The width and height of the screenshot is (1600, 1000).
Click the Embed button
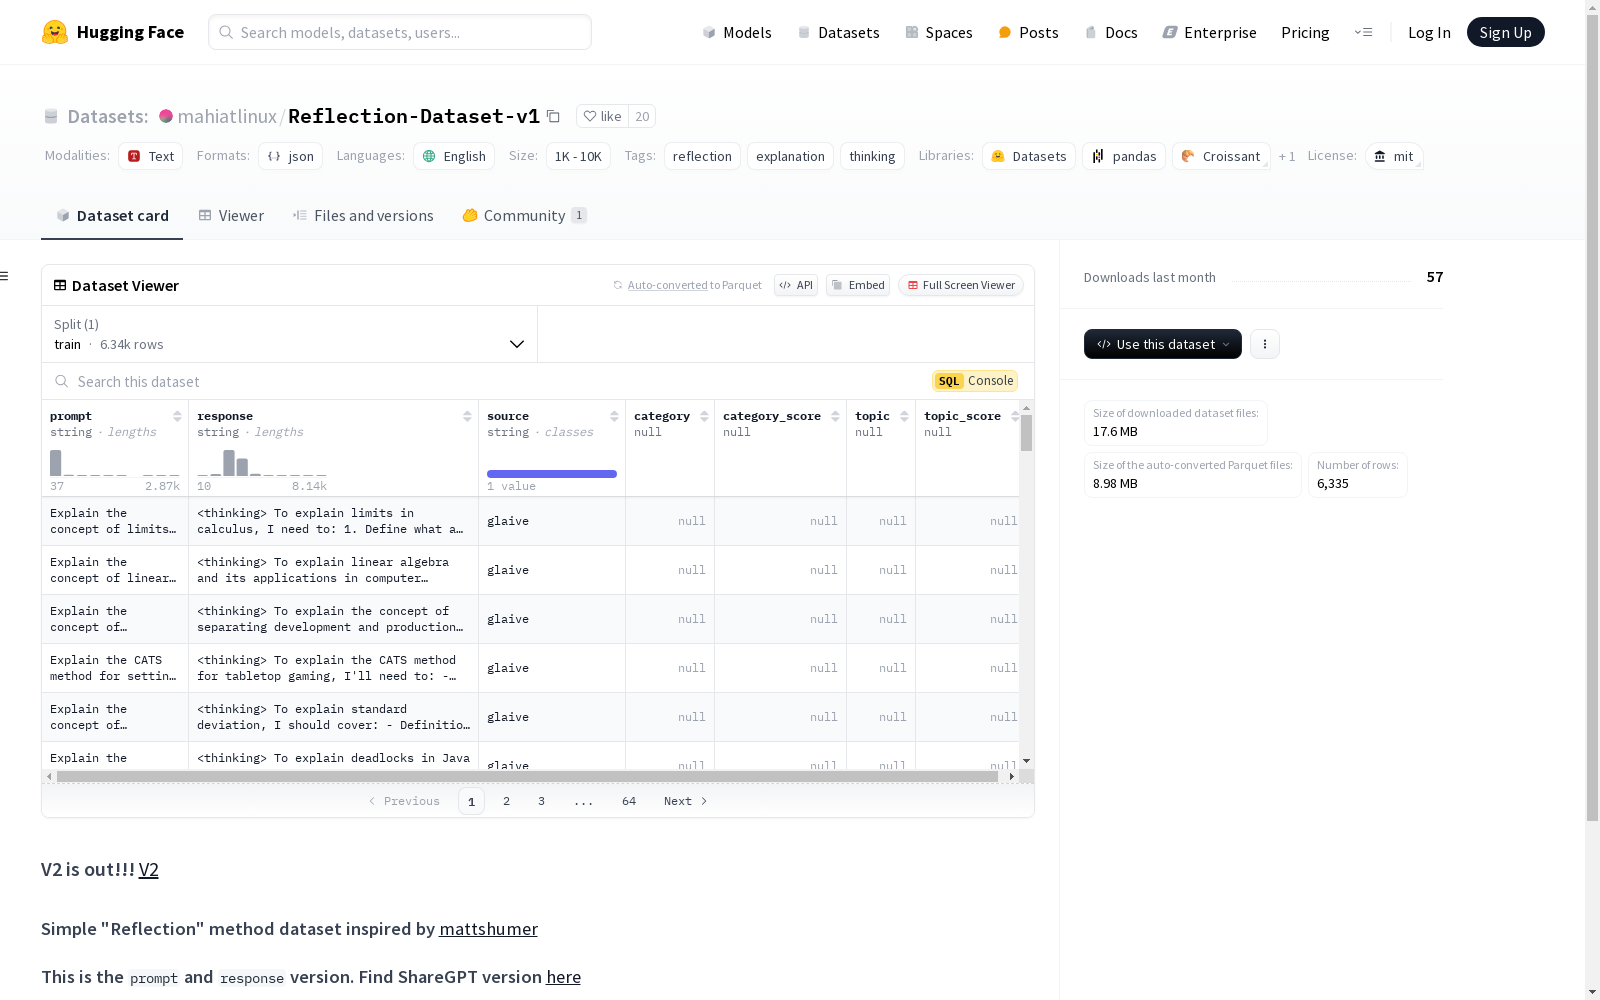(858, 285)
